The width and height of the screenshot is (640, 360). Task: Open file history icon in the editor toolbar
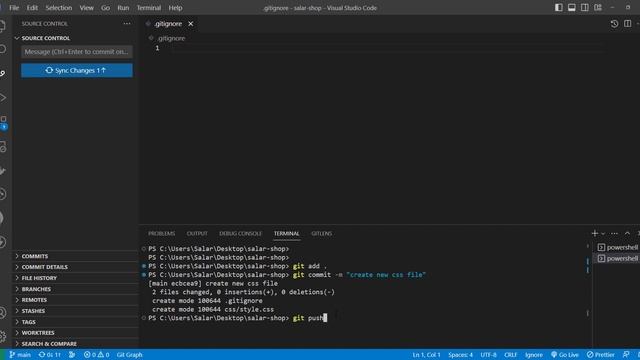tap(614, 24)
